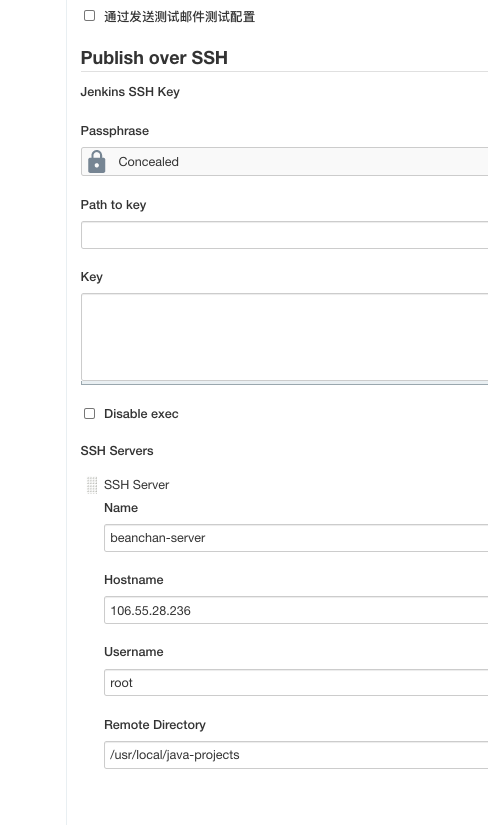Click the Passphrase label
Viewport: 488px width, 825px height.
click(x=115, y=131)
